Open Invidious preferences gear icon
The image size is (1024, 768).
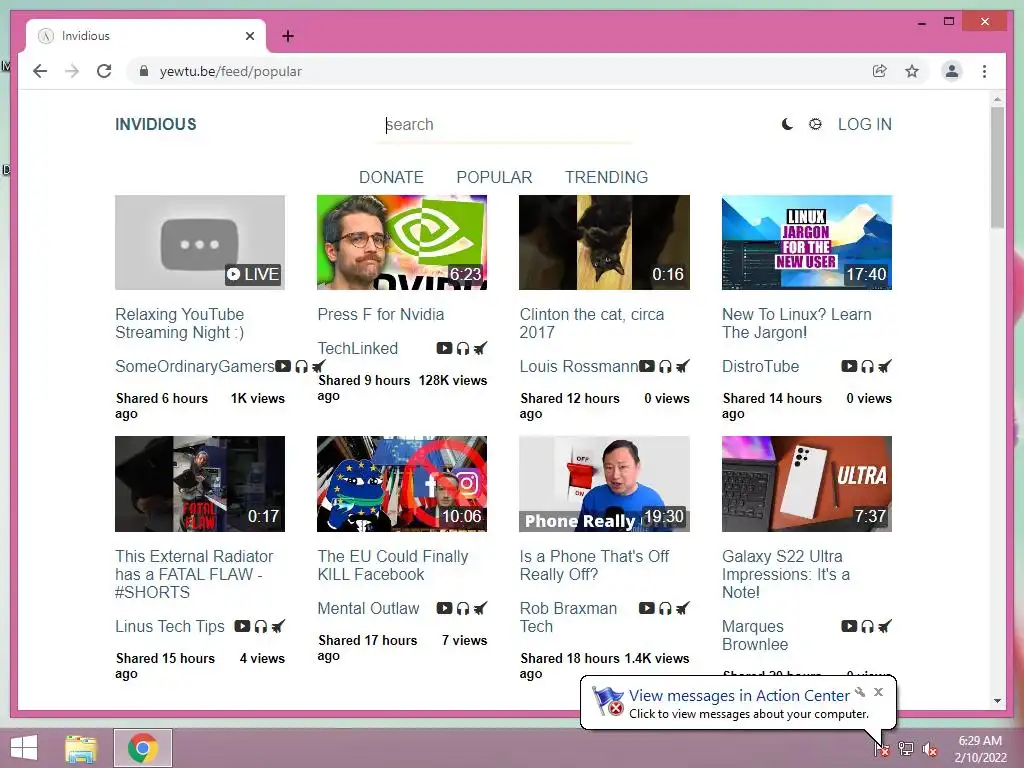pos(815,124)
